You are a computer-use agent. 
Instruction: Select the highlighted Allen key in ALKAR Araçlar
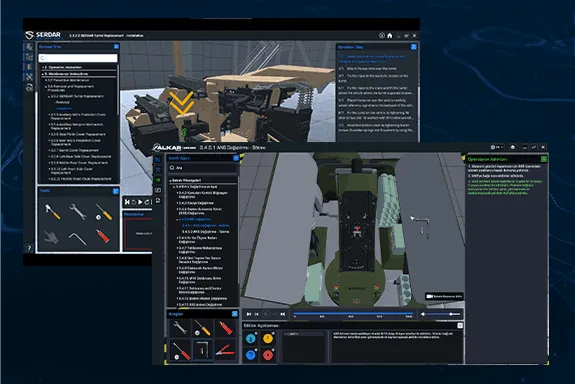pos(202,351)
